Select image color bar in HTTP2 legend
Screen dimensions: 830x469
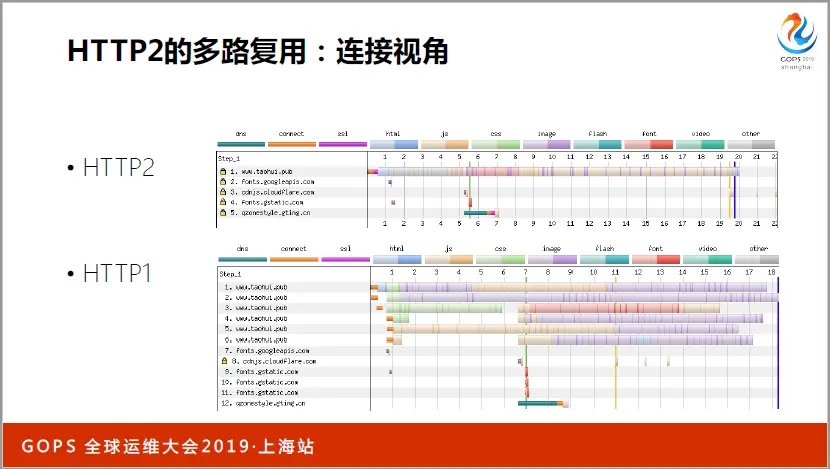[547, 145]
